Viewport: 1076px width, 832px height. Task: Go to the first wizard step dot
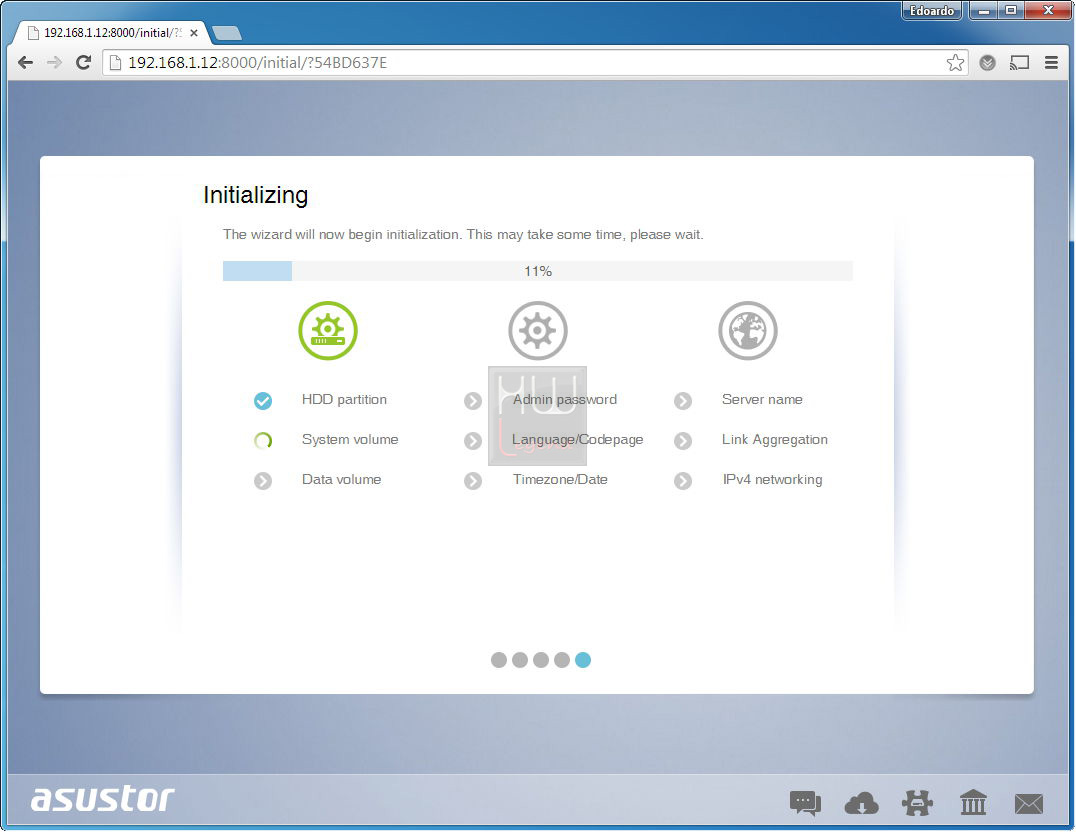[x=499, y=660]
